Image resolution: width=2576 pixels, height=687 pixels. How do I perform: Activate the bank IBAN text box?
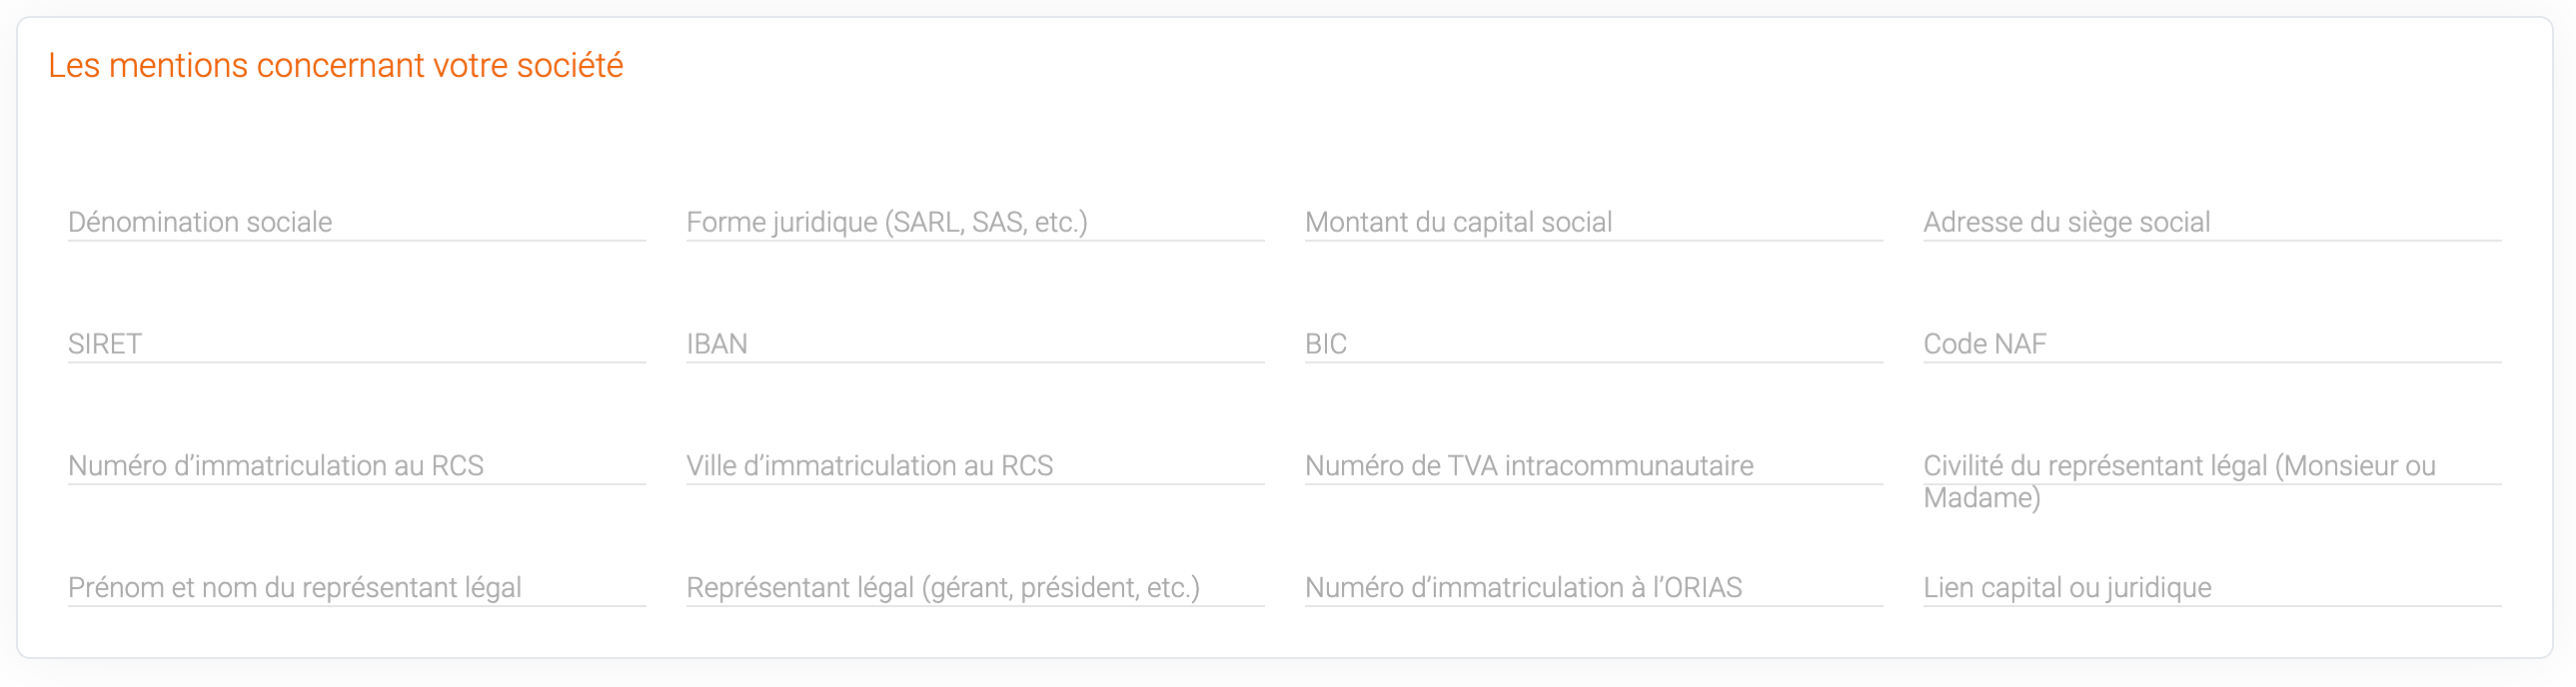[x=974, y=344]
